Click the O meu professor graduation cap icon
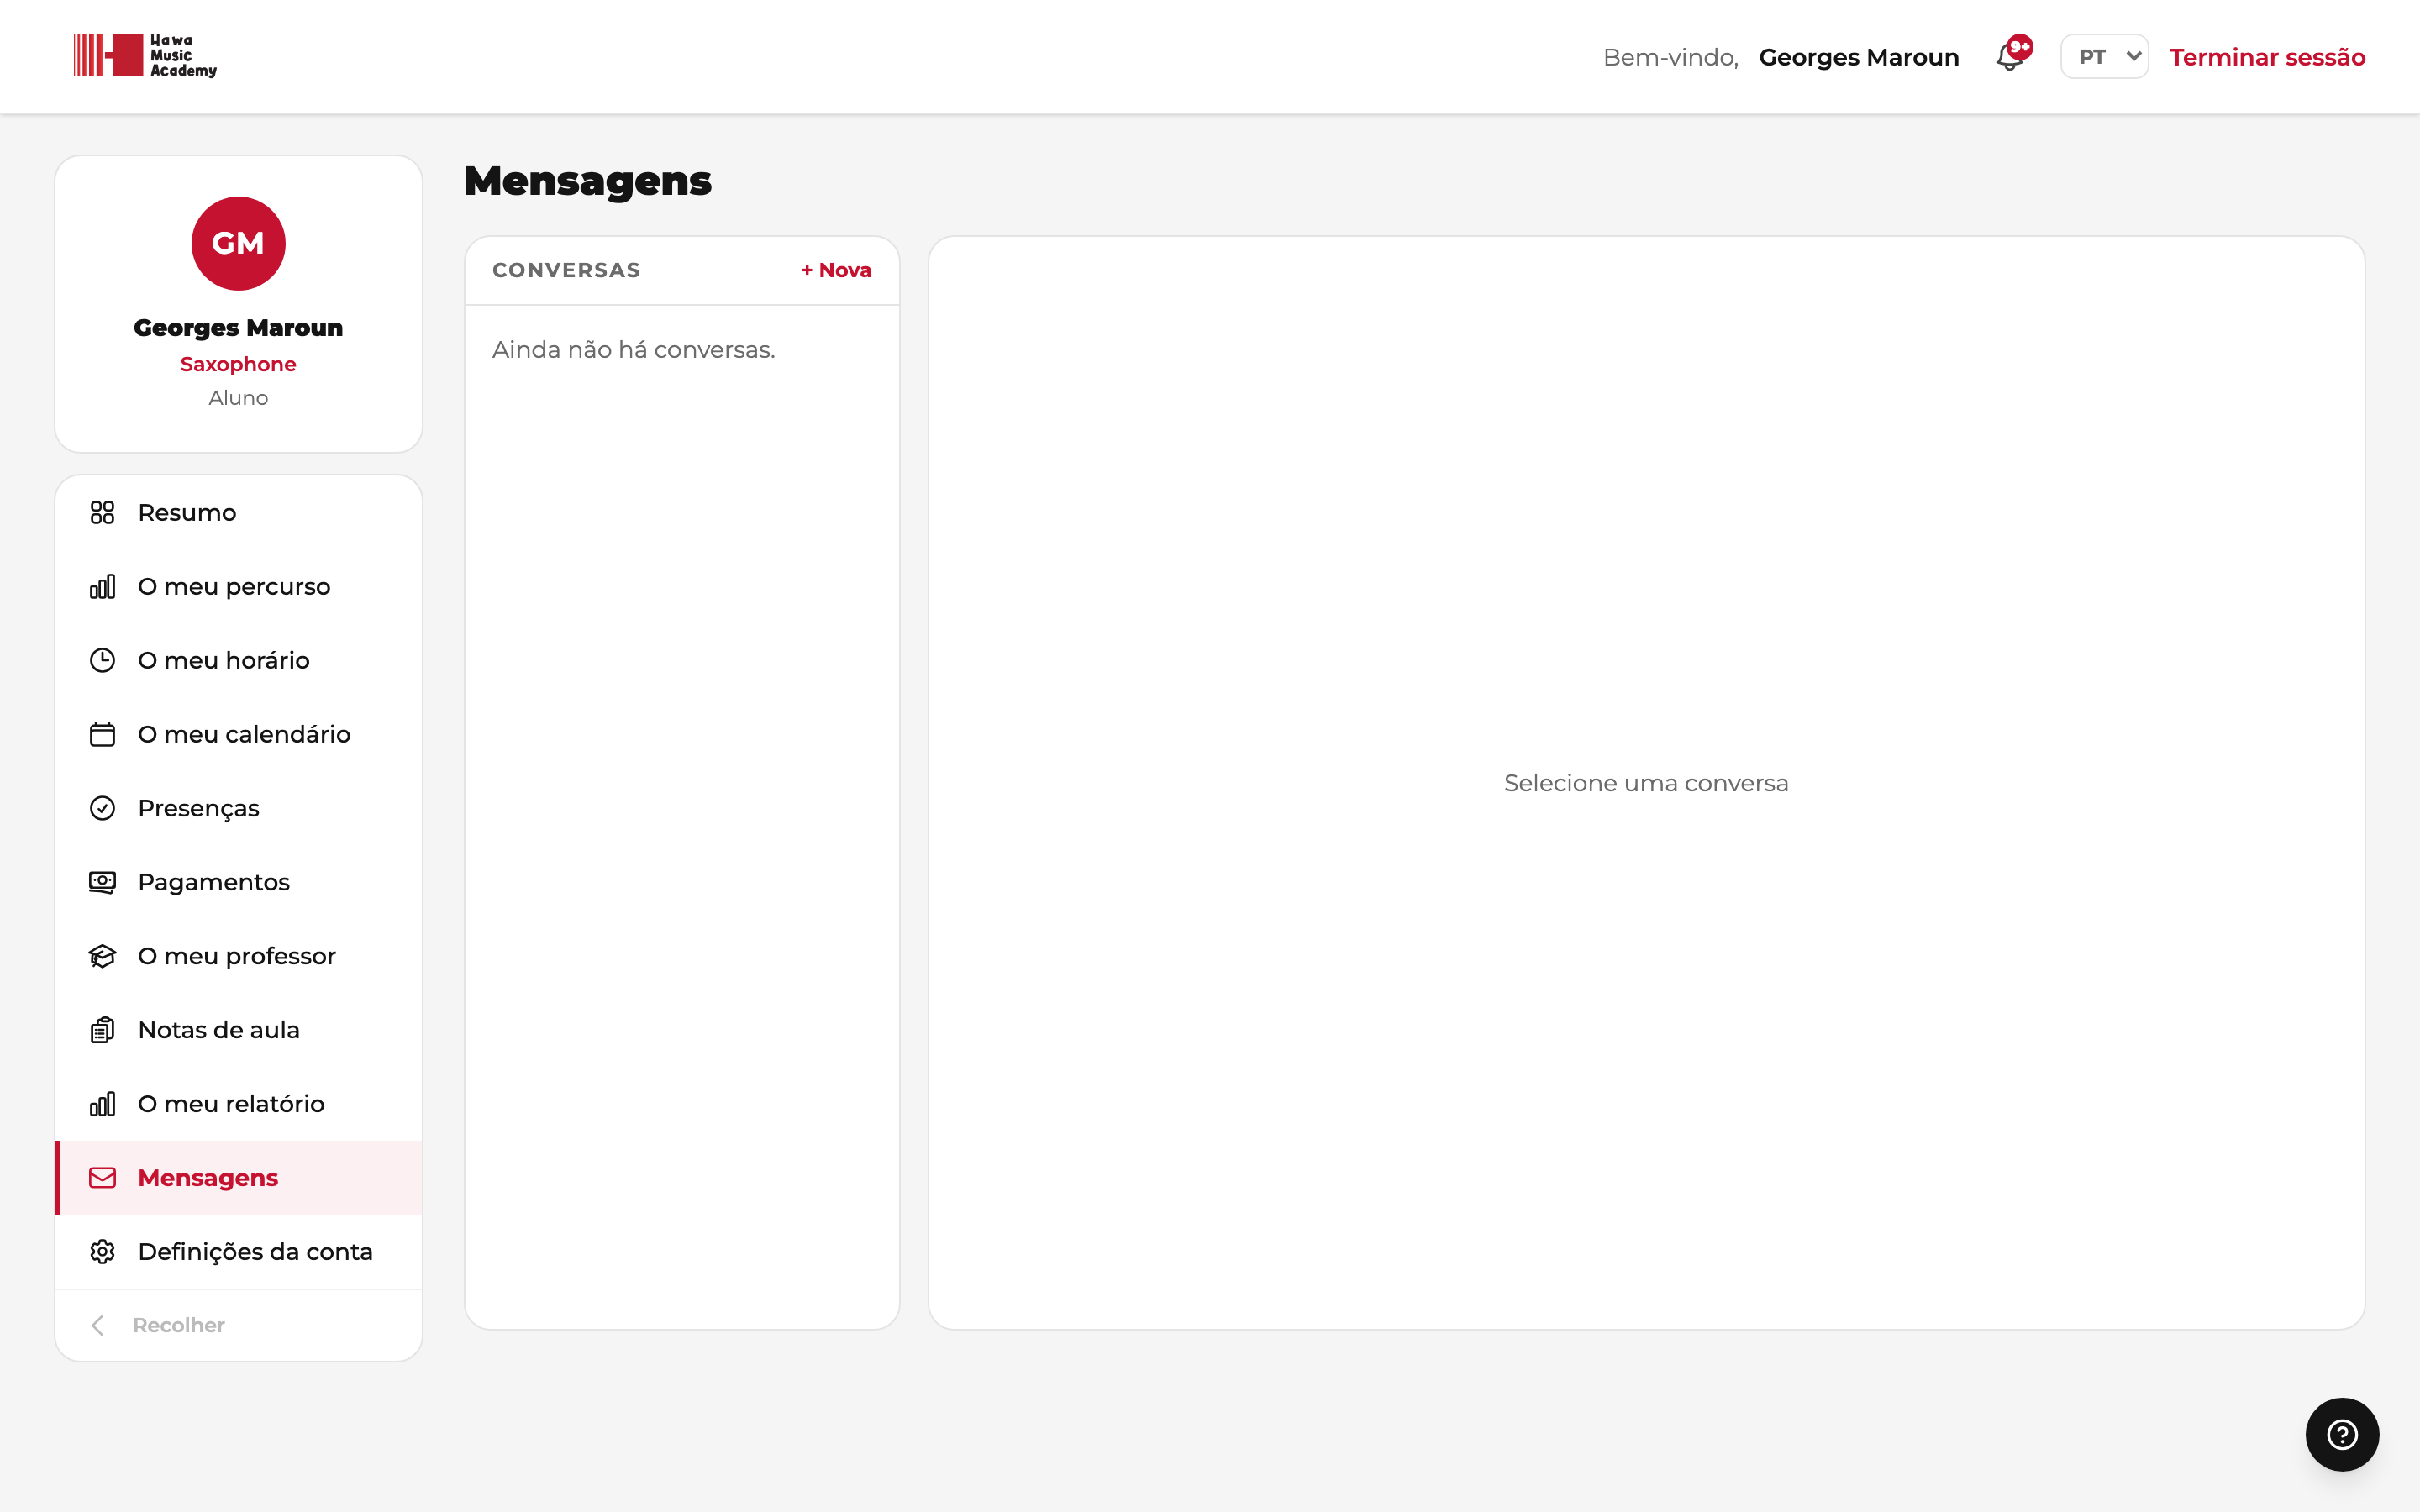2420x1512 pixels. (102, 956)
